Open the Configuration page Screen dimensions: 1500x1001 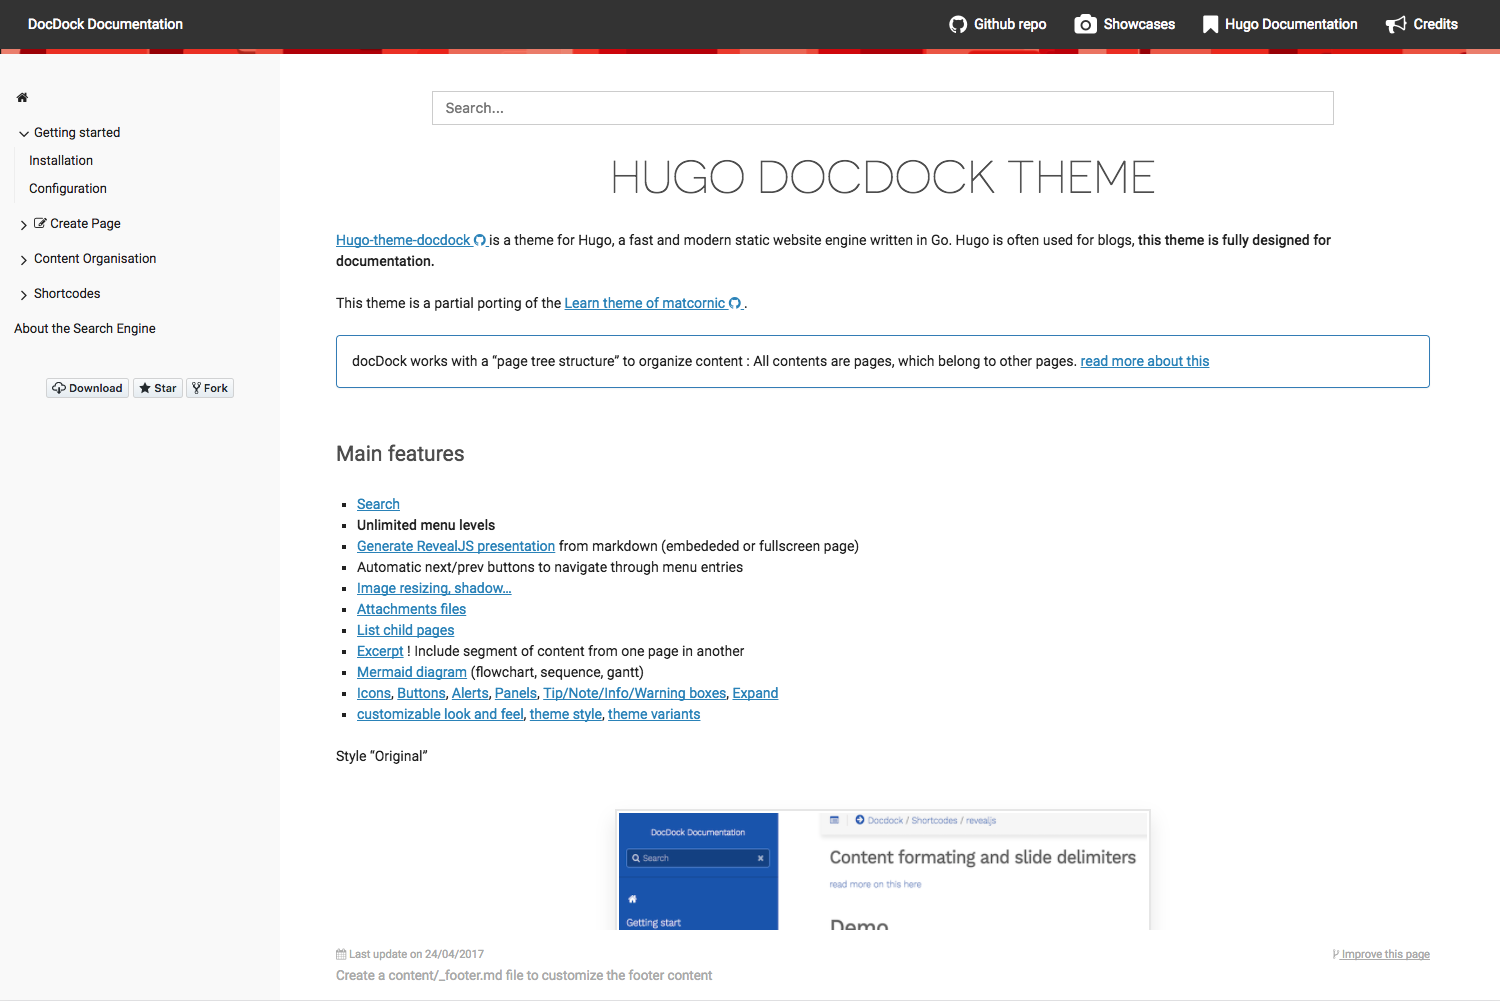point(68,189)
